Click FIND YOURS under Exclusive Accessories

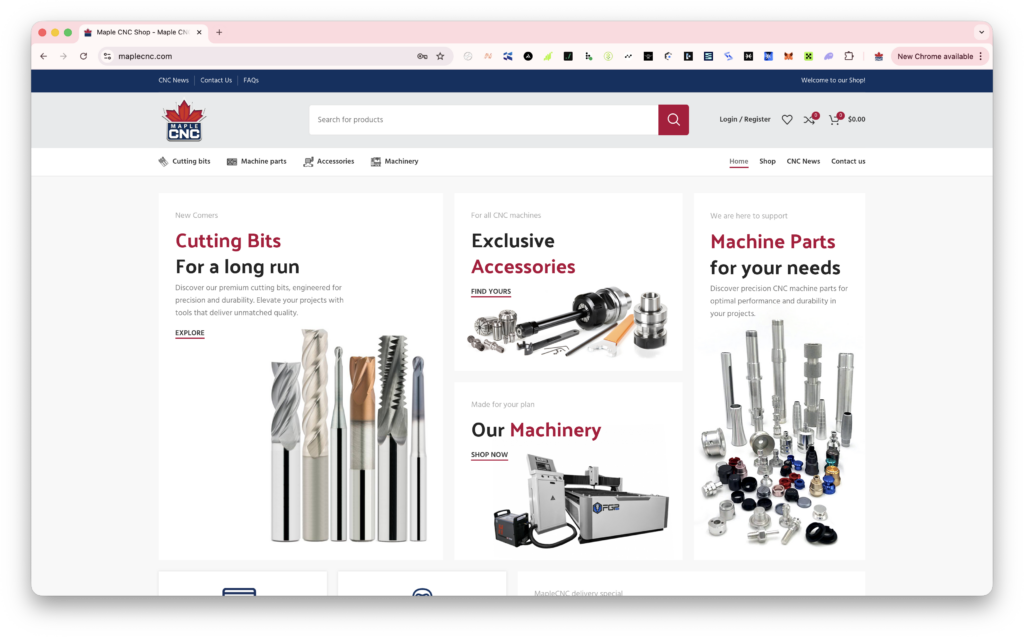(x=489, y=291)
